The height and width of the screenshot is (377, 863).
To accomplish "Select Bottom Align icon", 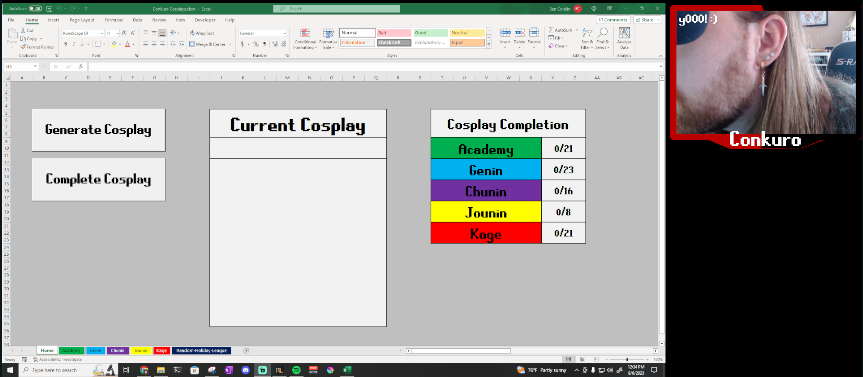I will [x=162, y=33].
